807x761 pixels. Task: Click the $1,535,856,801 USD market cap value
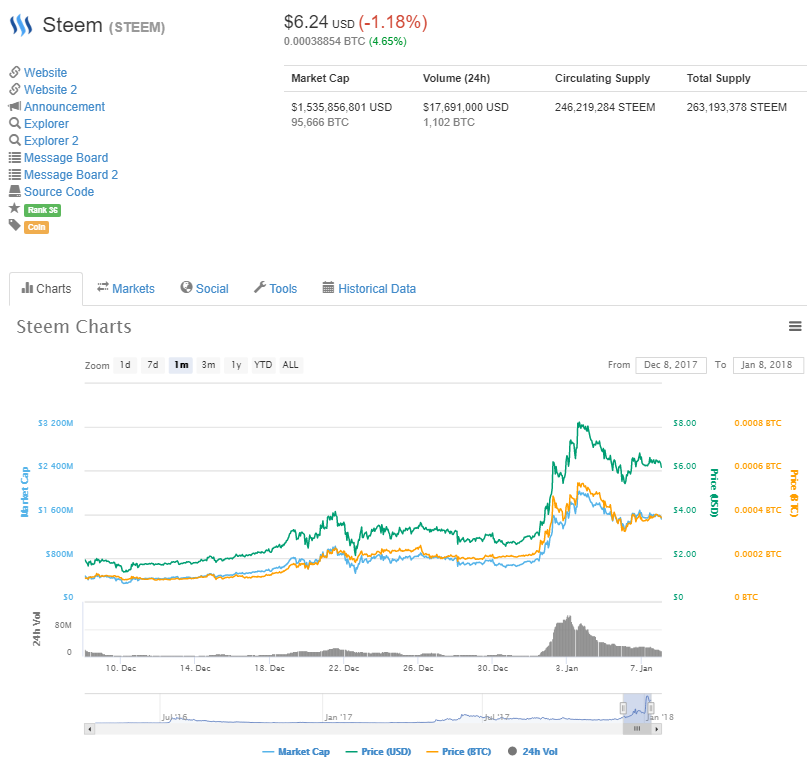click(x=342, y=107)
